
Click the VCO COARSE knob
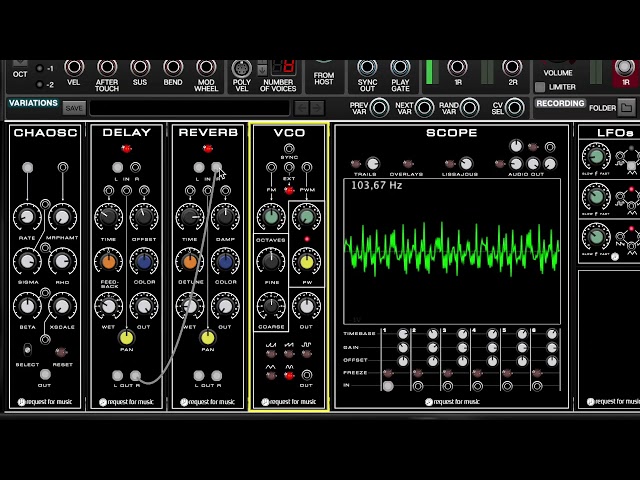coord(271,306)
